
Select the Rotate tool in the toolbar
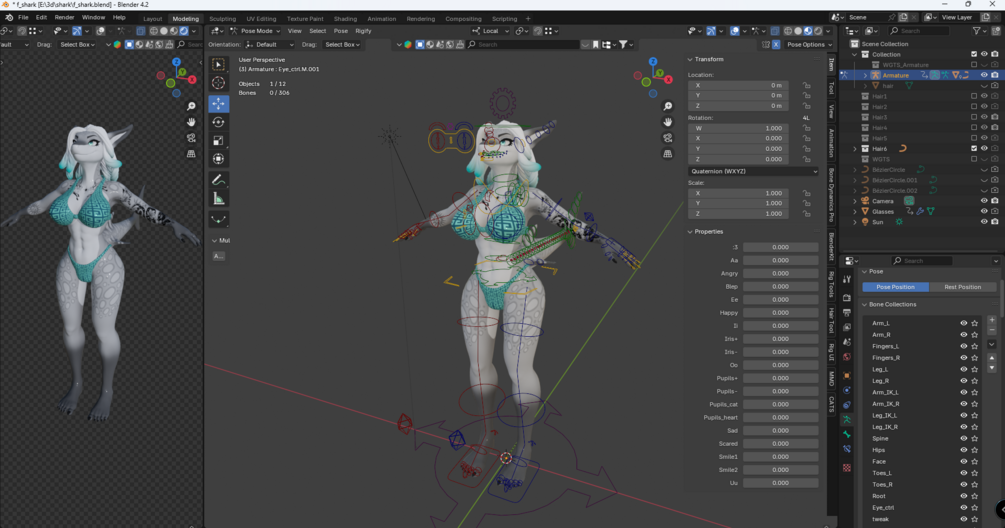coord(219,122)
